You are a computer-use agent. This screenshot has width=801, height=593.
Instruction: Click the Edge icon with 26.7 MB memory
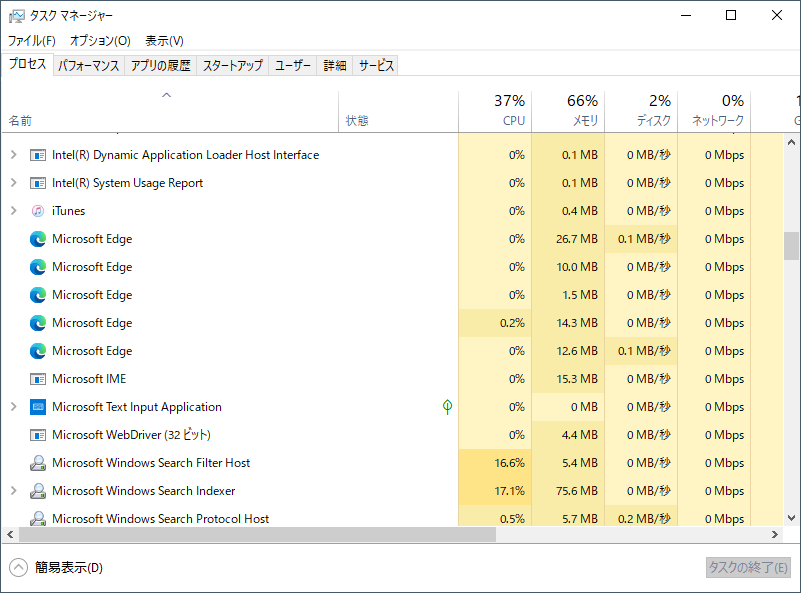click(x=38, y=239)
